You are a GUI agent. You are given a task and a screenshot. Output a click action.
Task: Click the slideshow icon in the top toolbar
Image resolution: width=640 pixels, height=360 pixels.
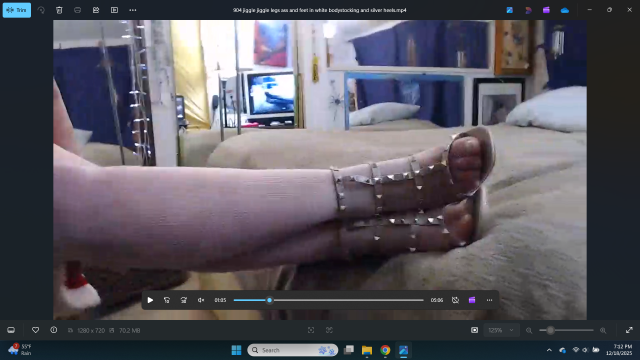click(x=96, y=10)
